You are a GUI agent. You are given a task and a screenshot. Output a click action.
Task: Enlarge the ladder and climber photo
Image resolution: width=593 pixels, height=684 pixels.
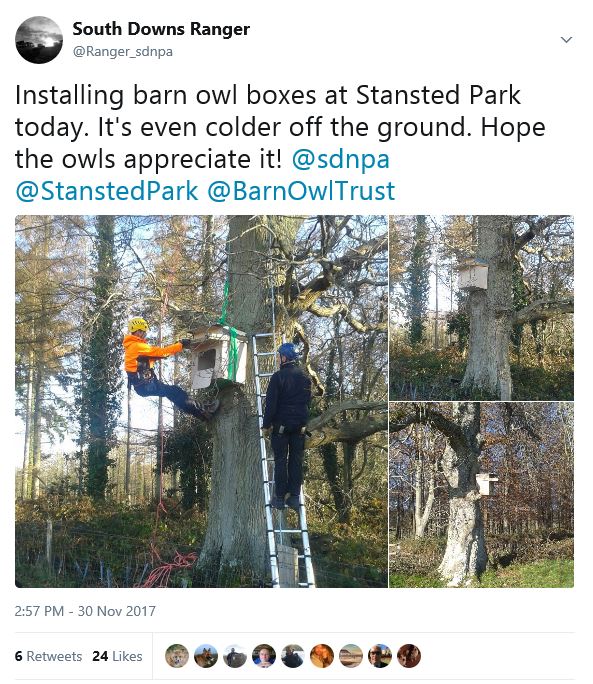(x=201, y=401)
